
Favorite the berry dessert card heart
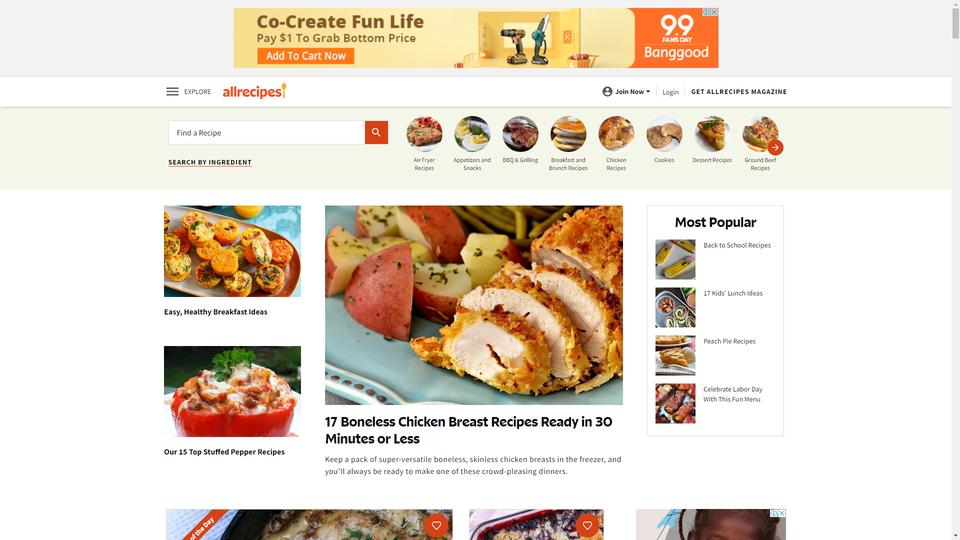(587, 525)
